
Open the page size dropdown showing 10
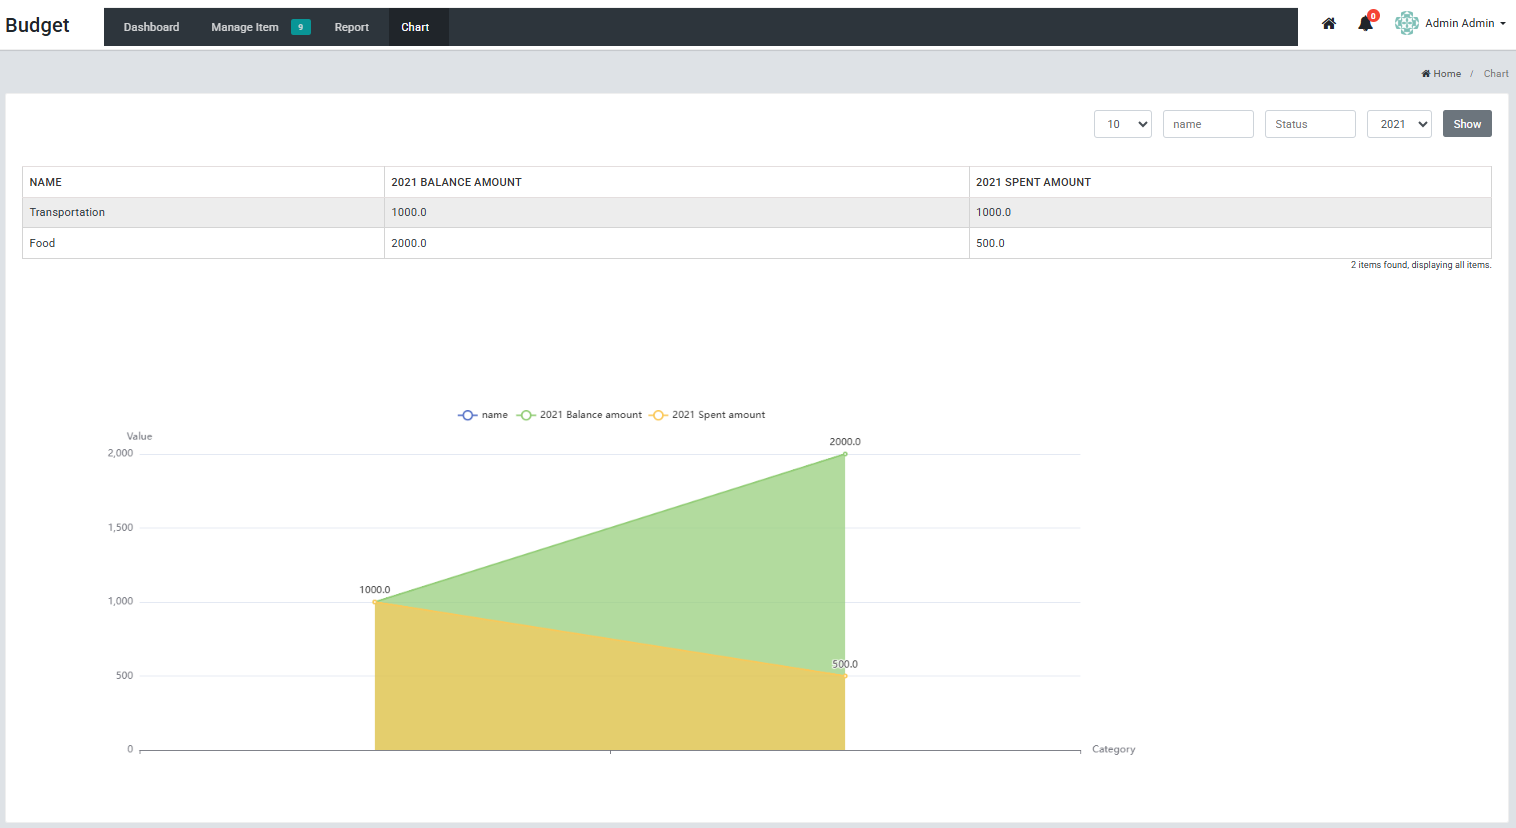click(x=1123, y=124)
